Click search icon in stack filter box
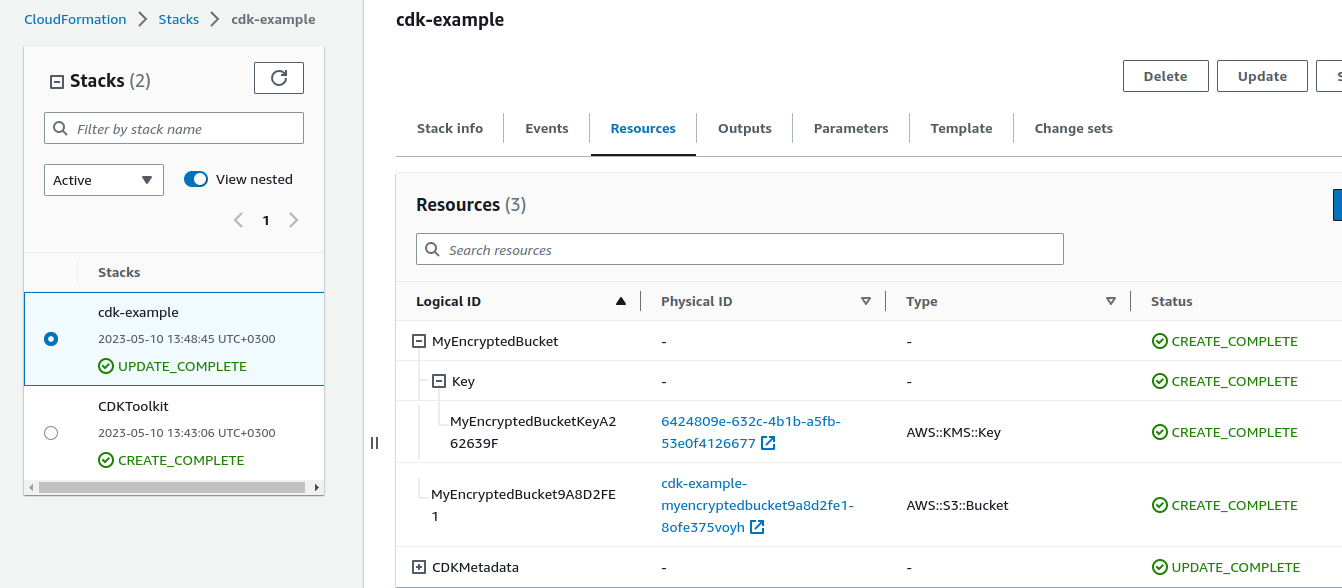 point(61,129)
